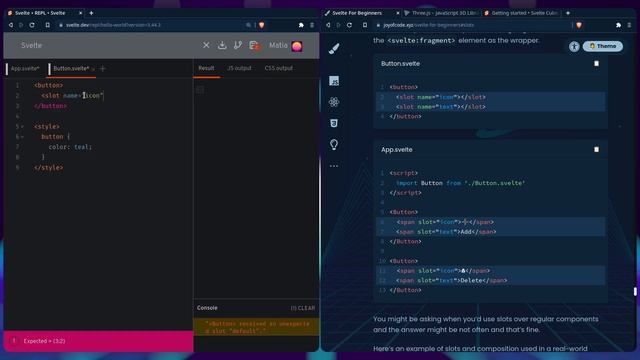Collapse the button rule fold arrow on line 6

[x=22, y=137]
